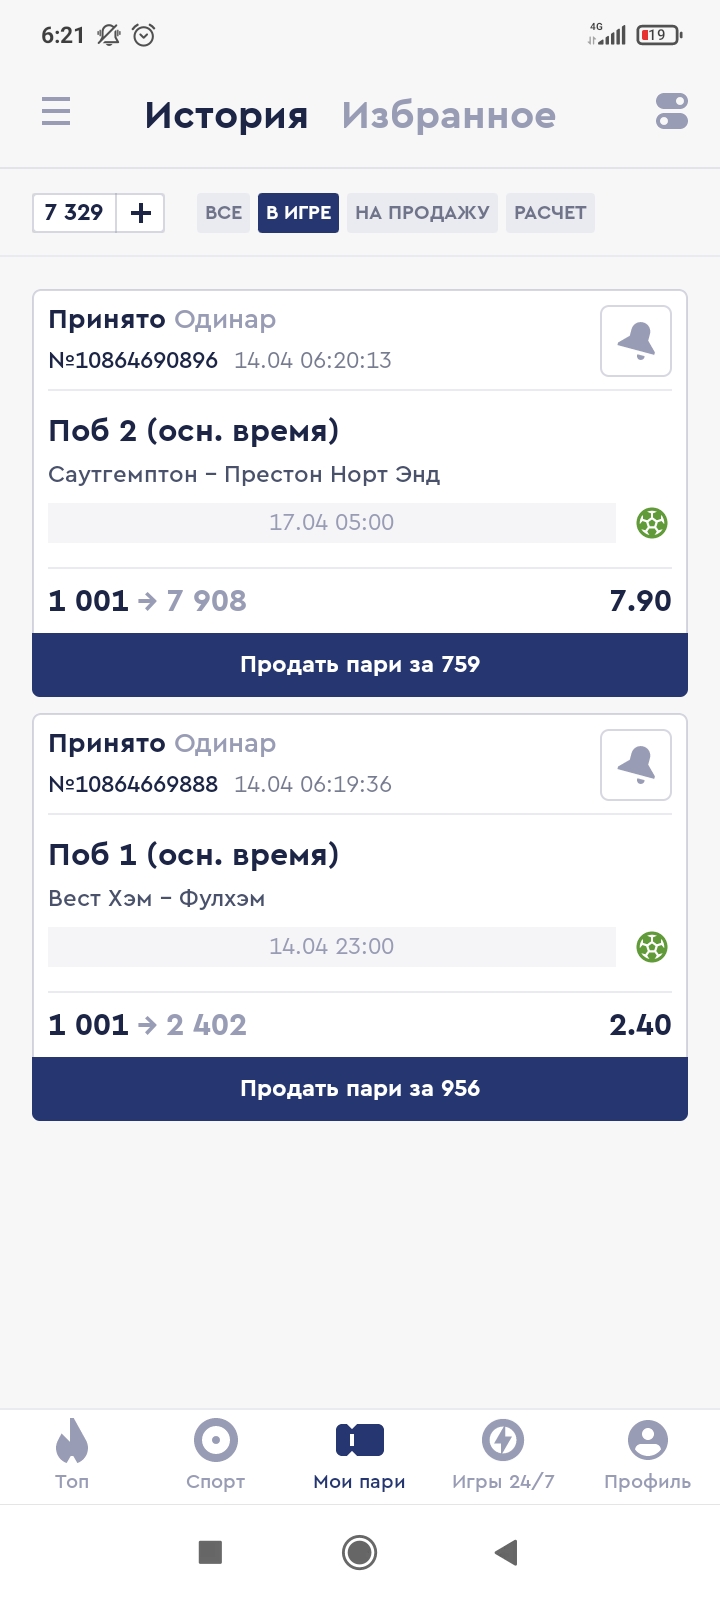
Task: Tap the plus button to add funds
Action: 141,213
